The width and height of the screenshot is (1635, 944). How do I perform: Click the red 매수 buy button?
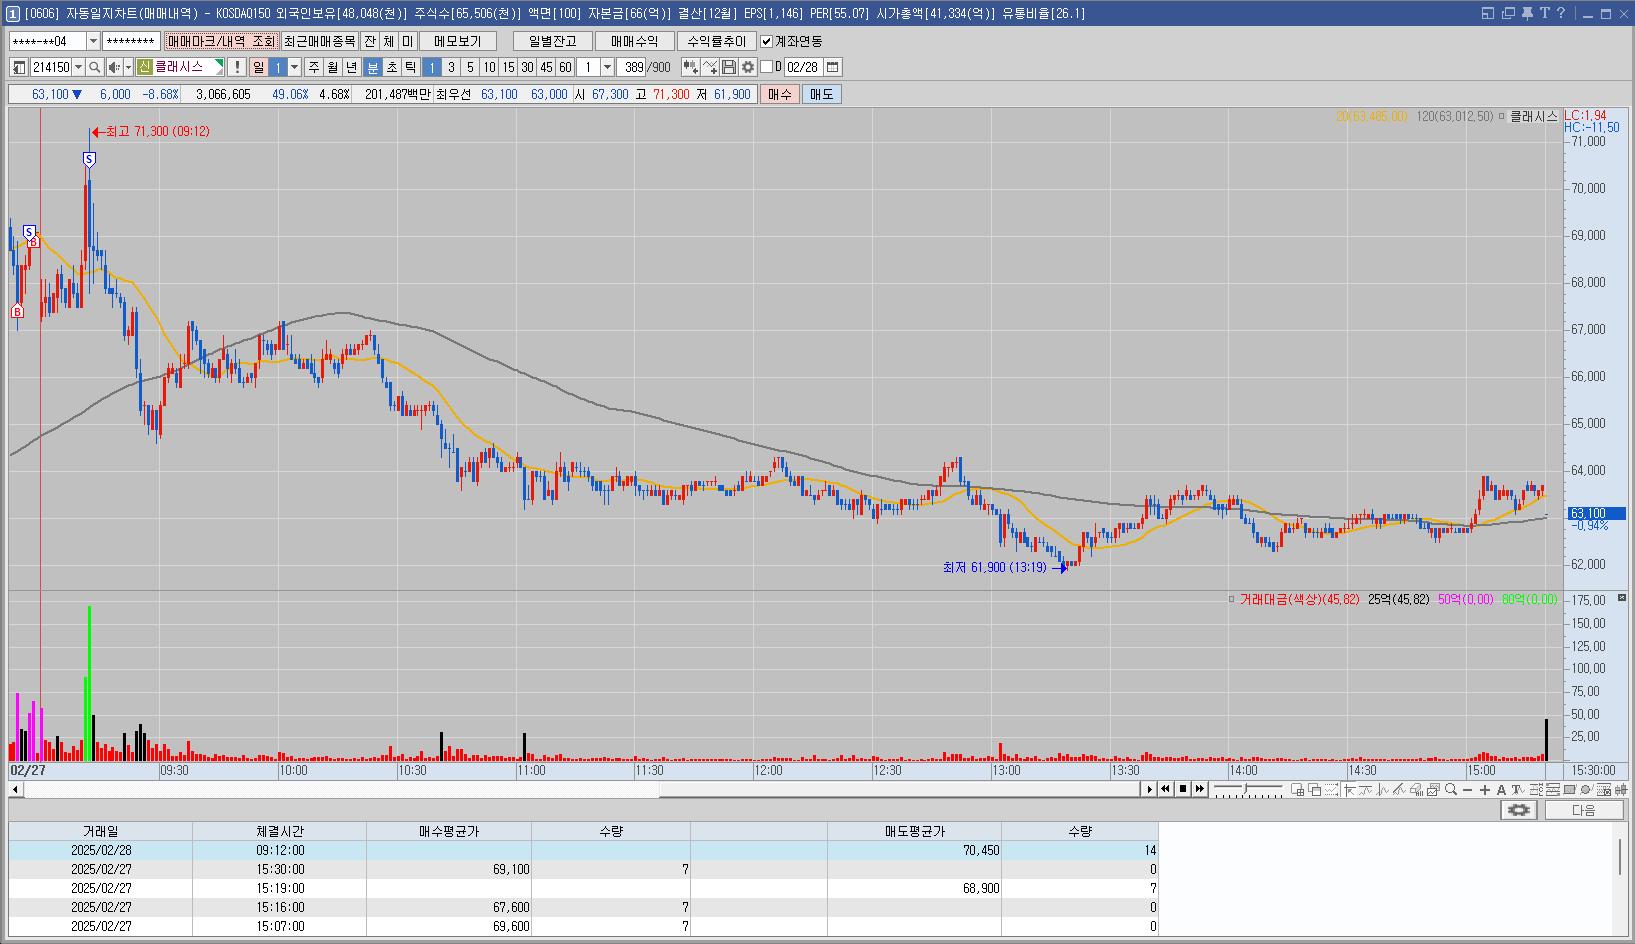click(x=779, y=94)
